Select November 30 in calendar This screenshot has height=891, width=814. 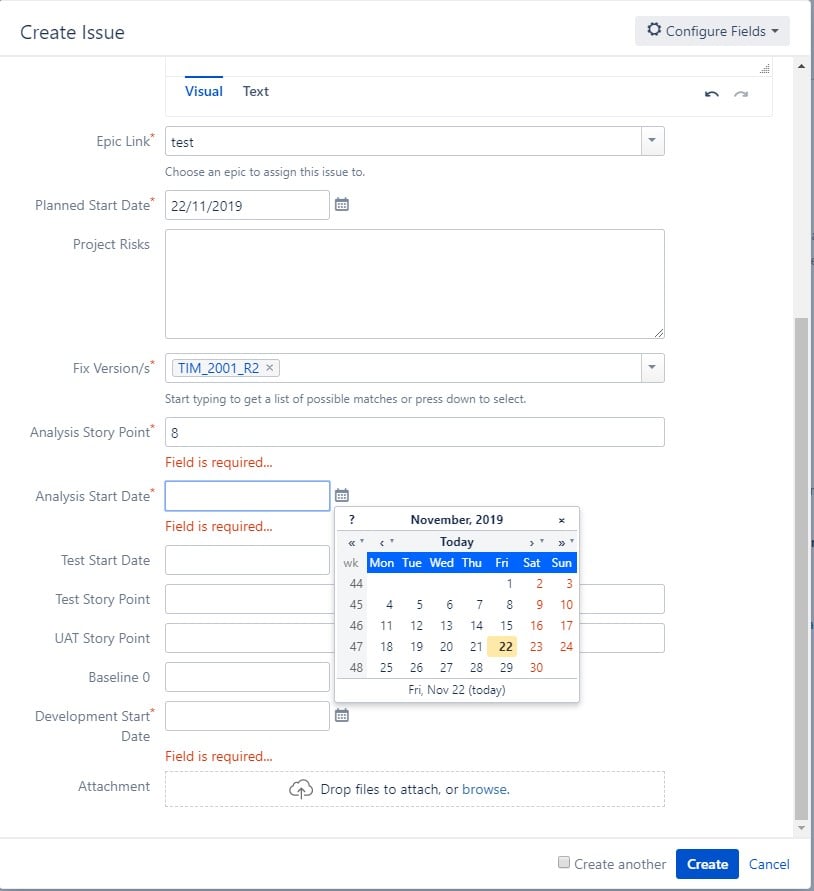click(536, 668)
